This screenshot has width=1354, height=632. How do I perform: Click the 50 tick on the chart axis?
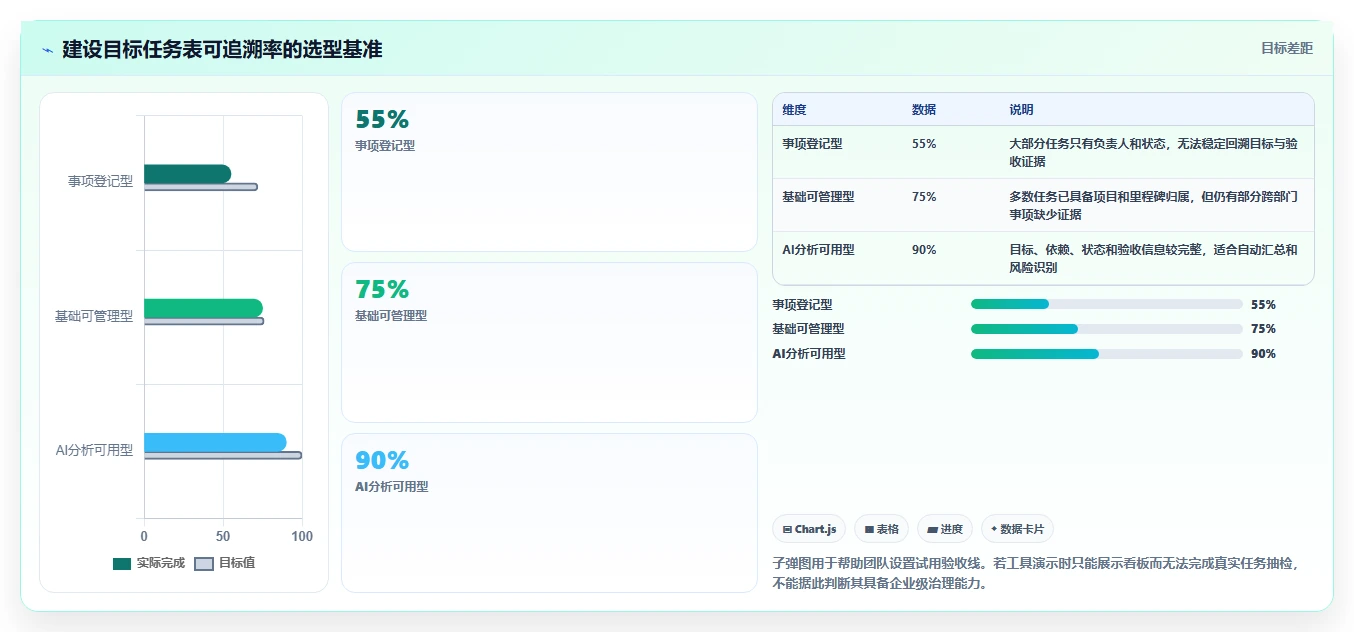coord(223,537)
